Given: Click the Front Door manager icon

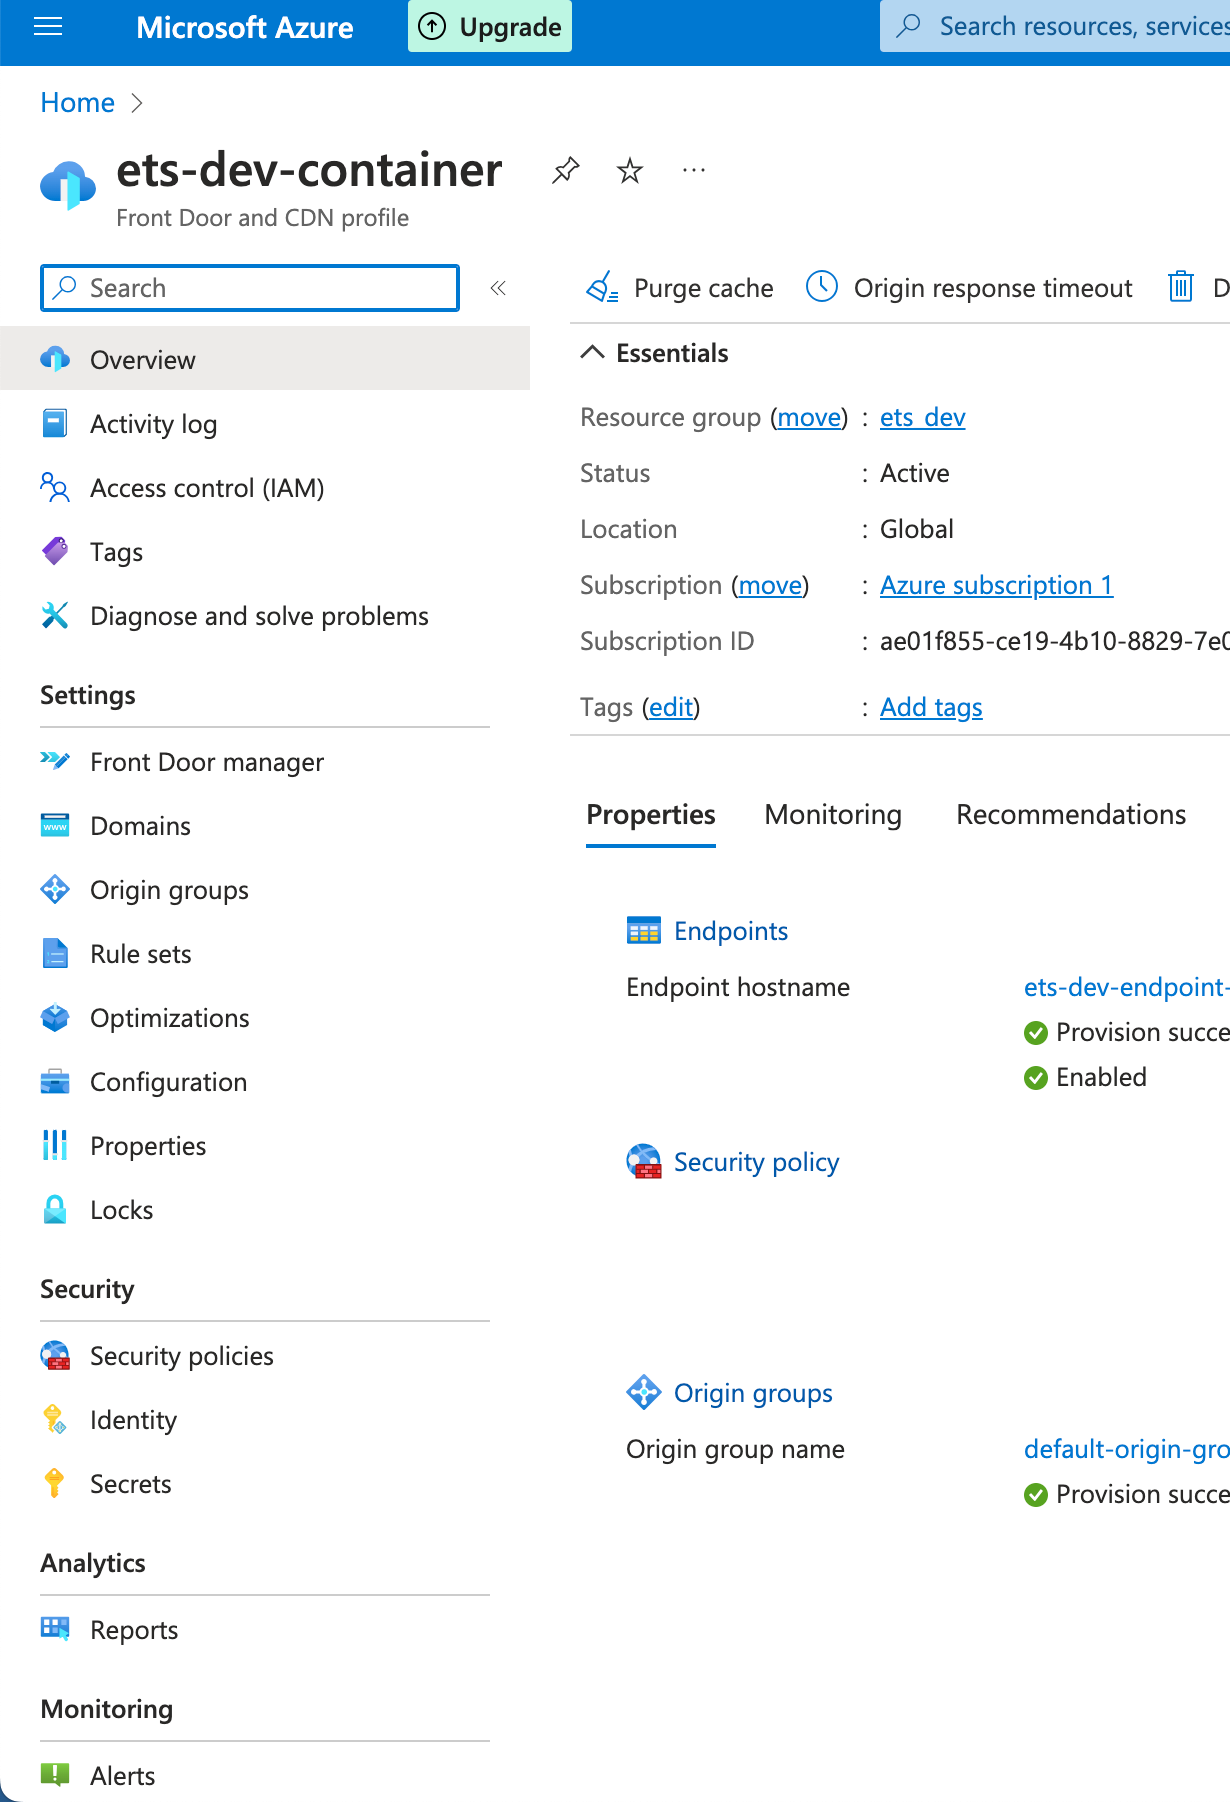Looking at the screenshot, I should point(55,761).
